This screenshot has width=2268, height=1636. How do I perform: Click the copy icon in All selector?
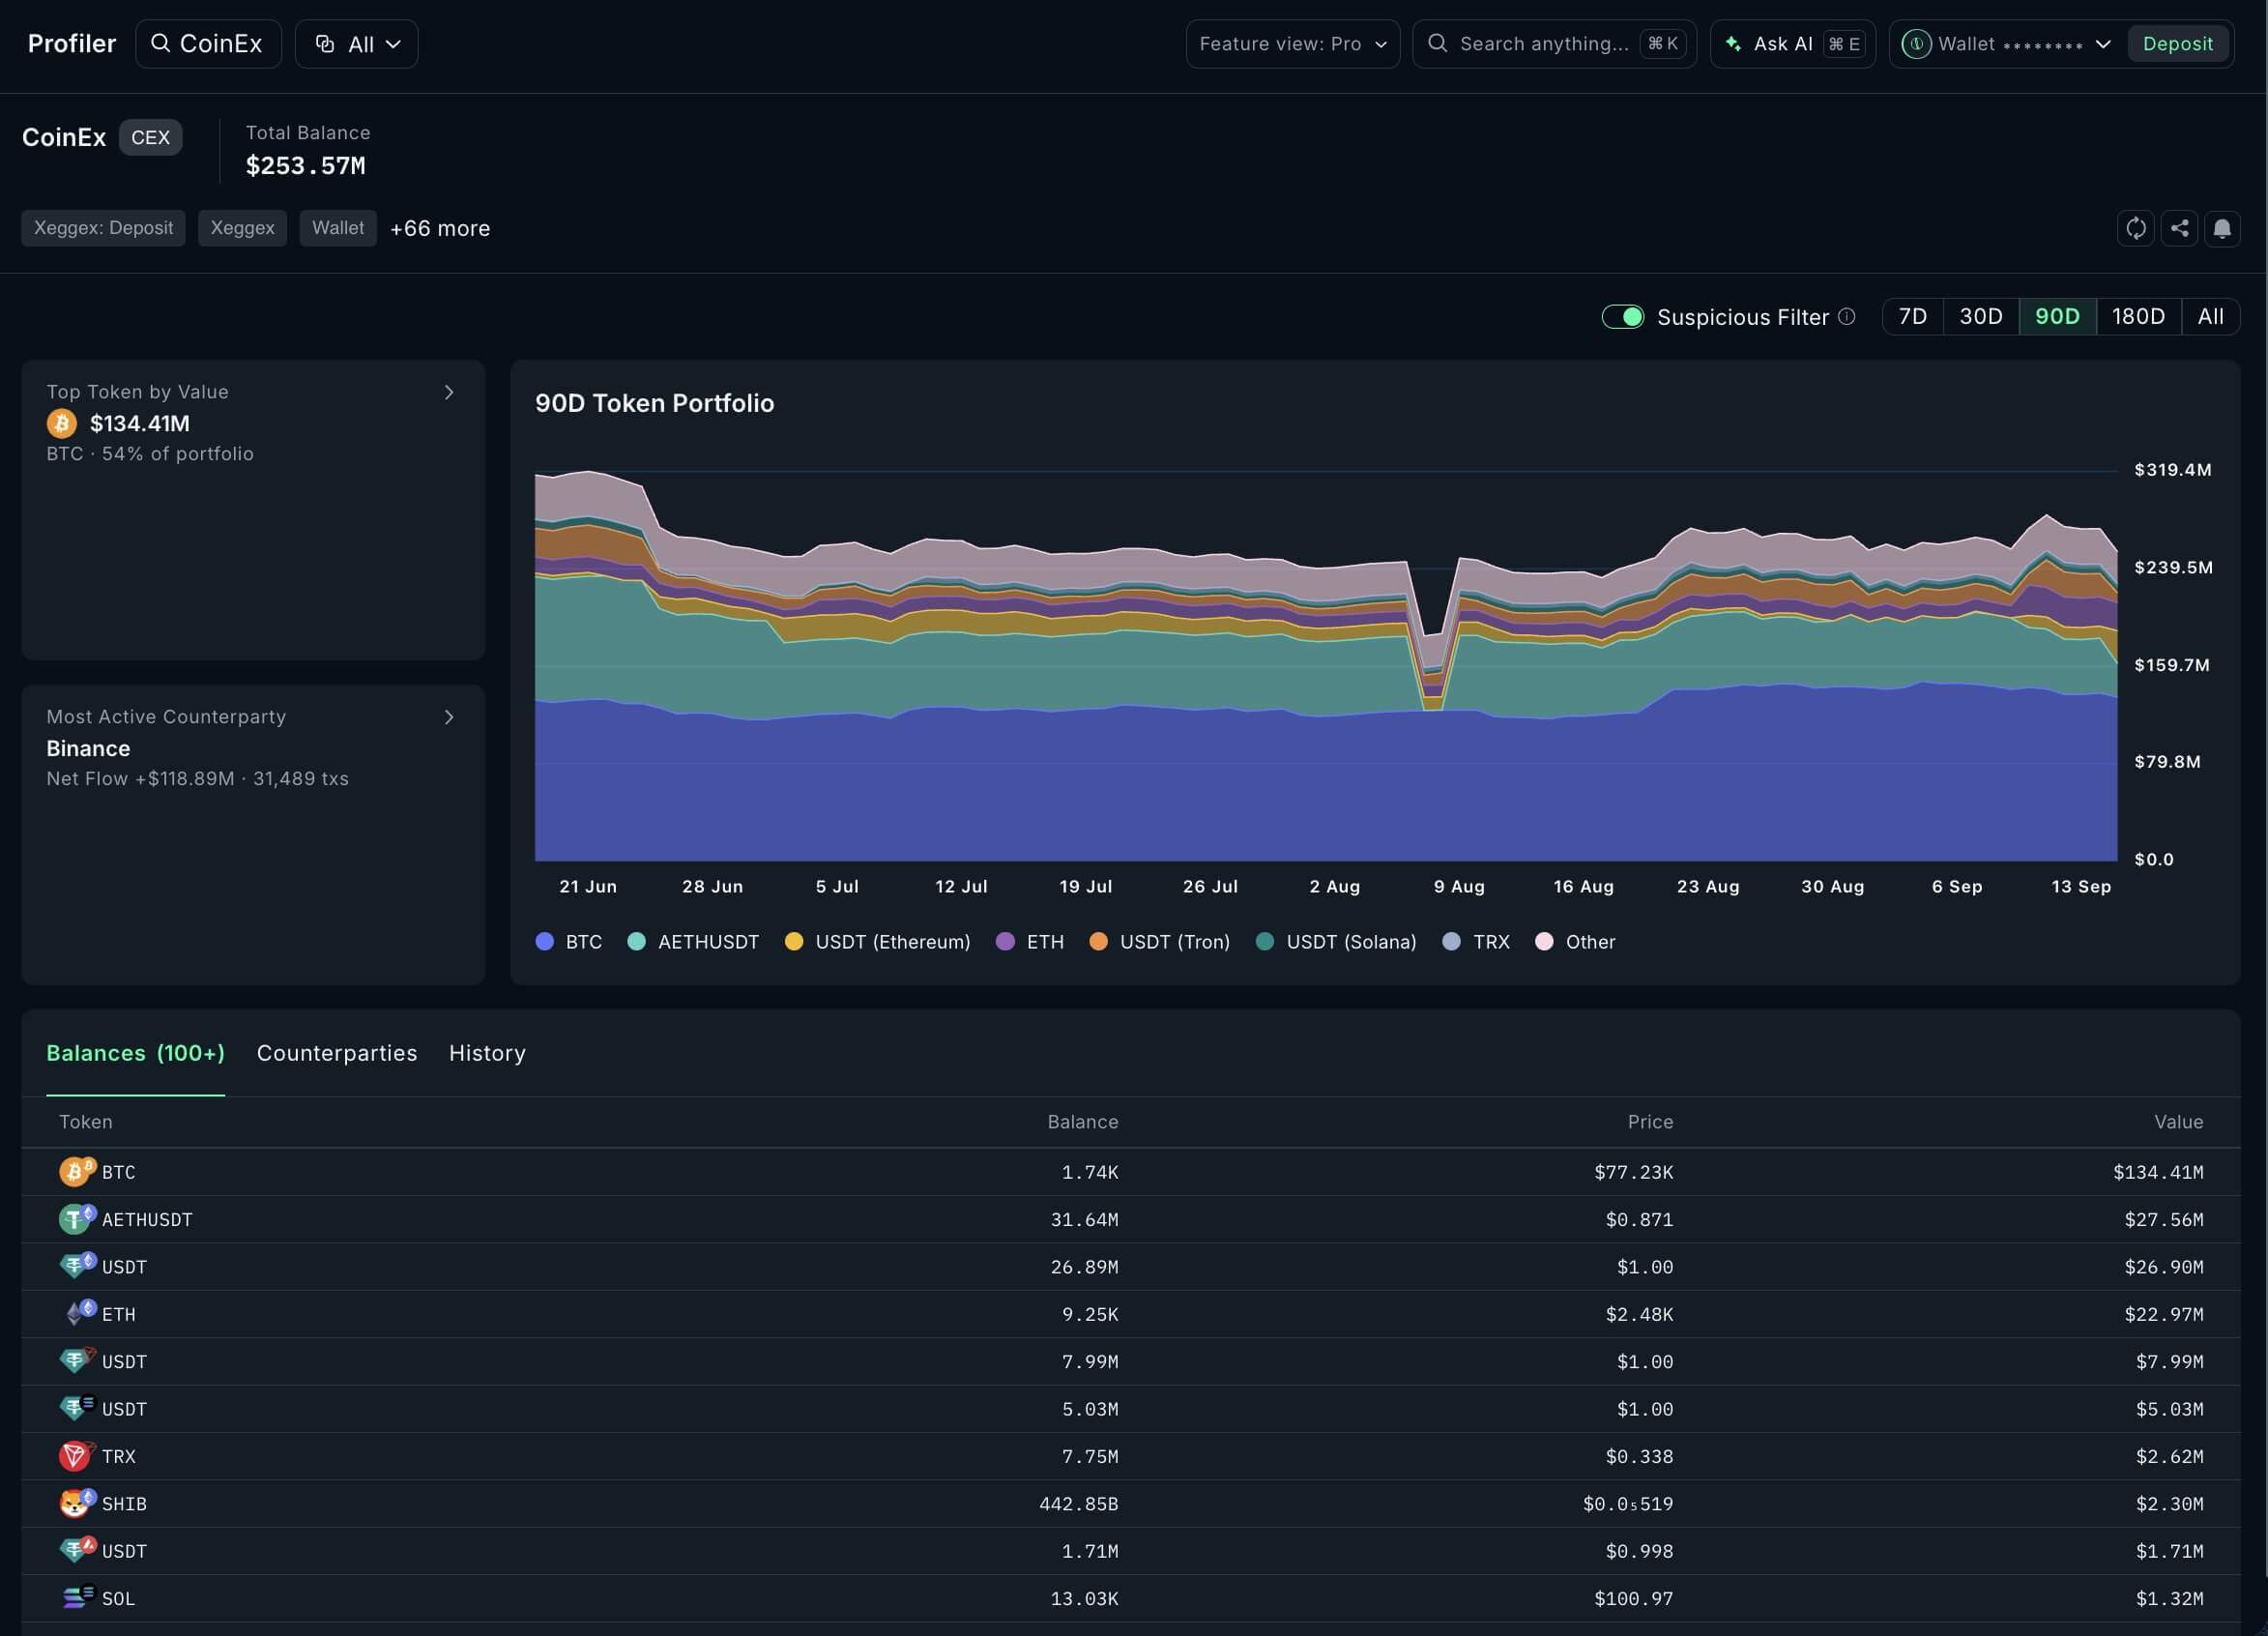coord(325,44)
